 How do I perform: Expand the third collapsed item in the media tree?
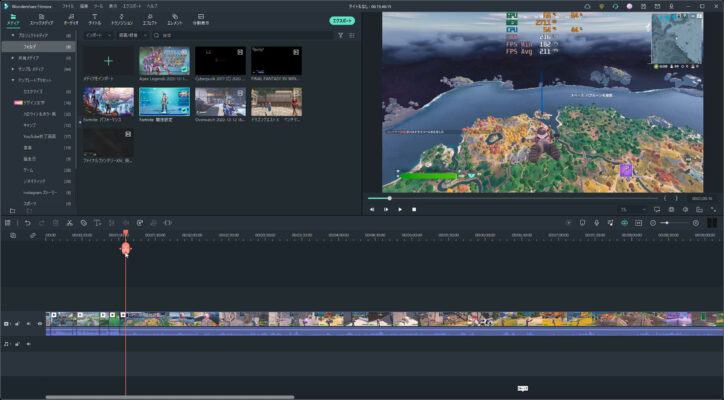(12, 69)
